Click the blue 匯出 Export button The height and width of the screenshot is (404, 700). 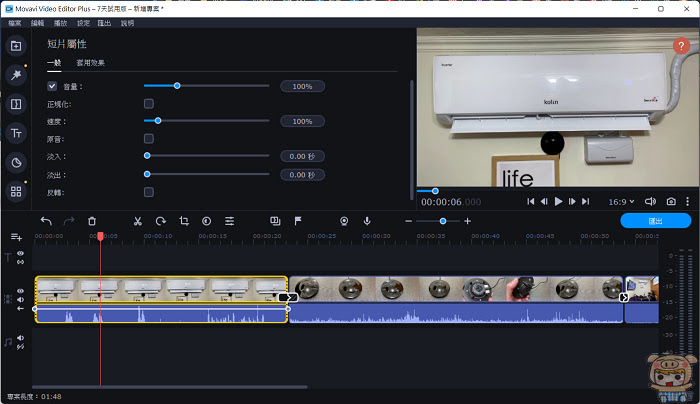coord(655,221)
